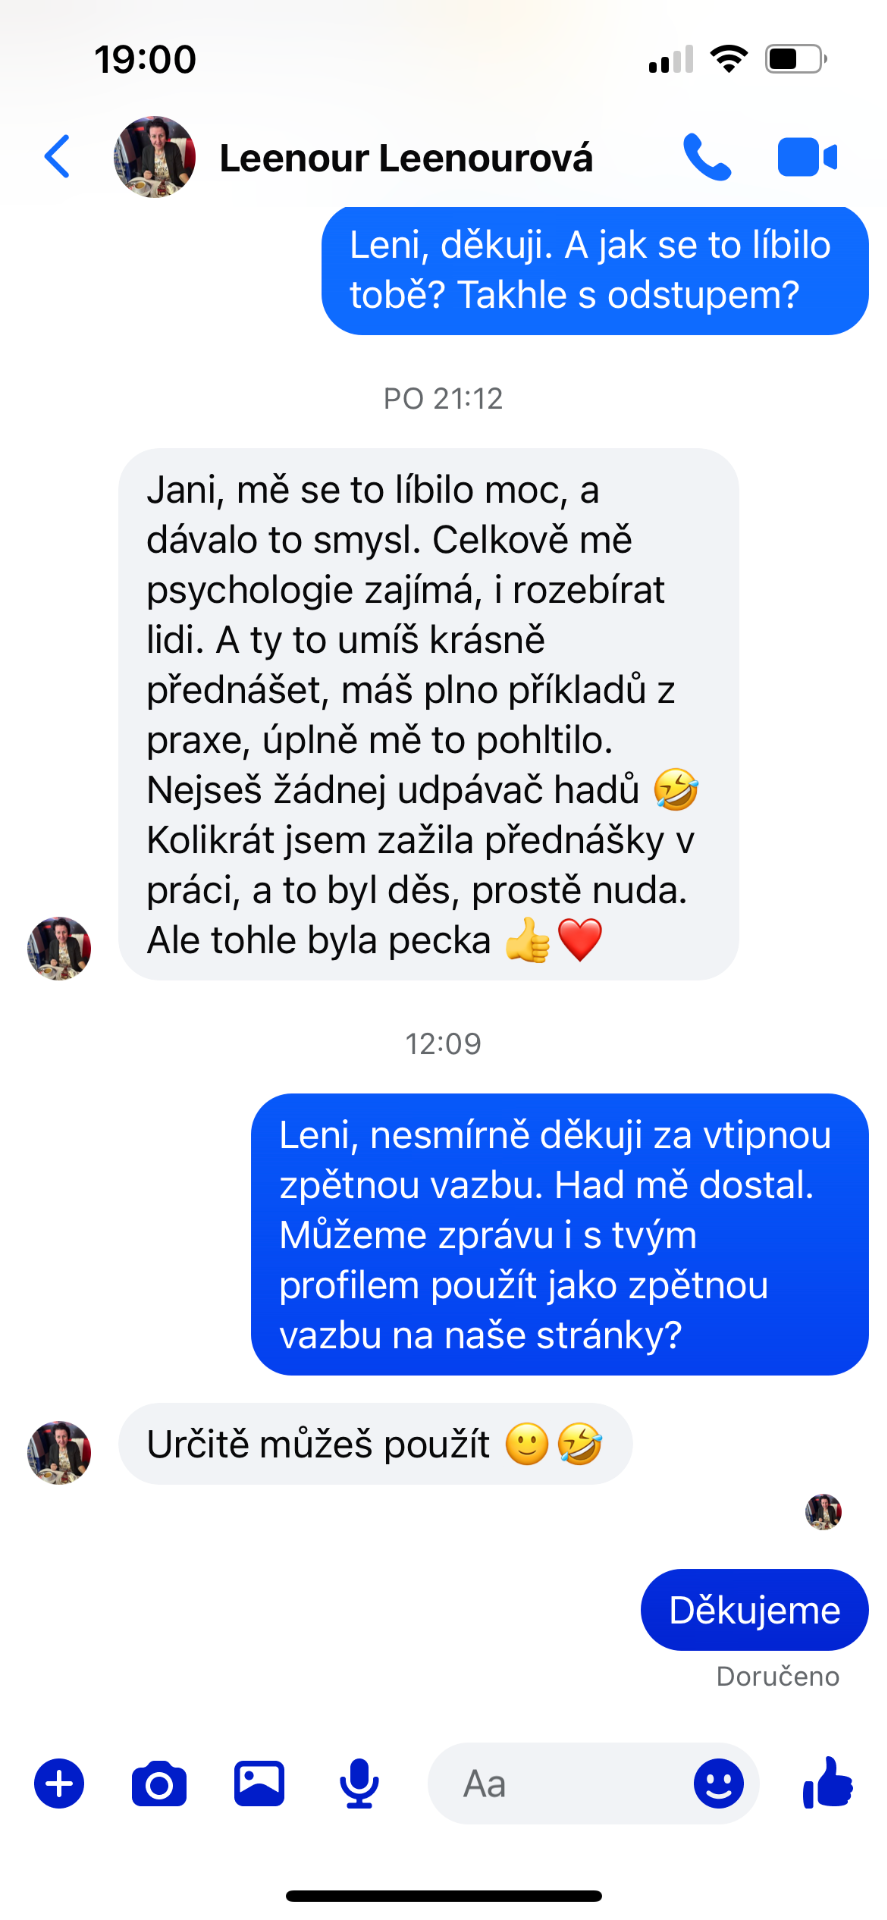Image resolution: width=887 pixels, height=1920 pixels.
Task: Send a thumbs-up like
Action: [x=828, y=1782]
